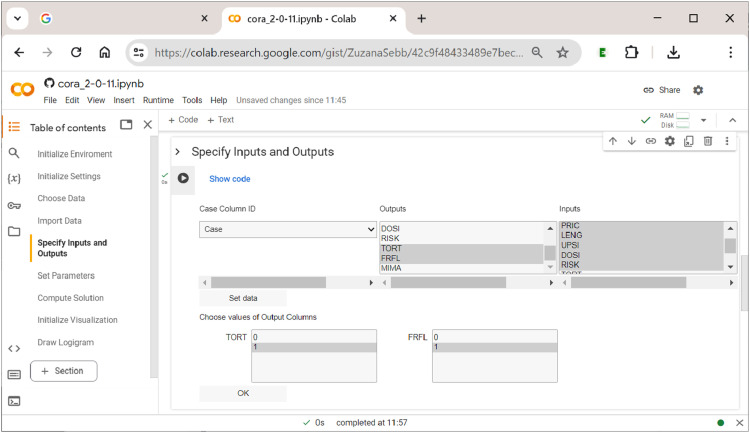This screenshot has width=750, height=433.
Task: Open RAM Disk resources dropdown arrow
Action: [704, 120]
